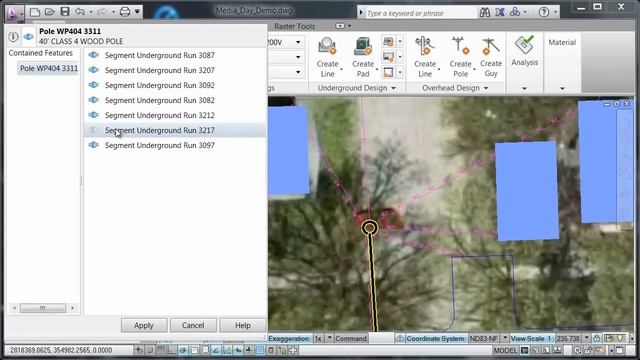The height and width of the screenshot is (360, 640).
Task: Select Segment Underground Run 3217
Action: pos(176,130)
